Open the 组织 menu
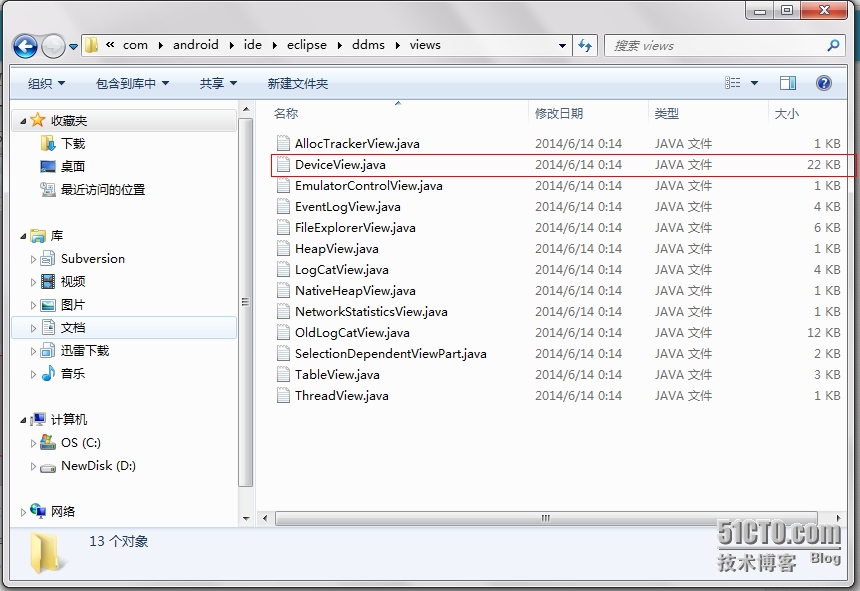Image resolution: width=860 pixels, height=591 pixels. pos(46,83)
